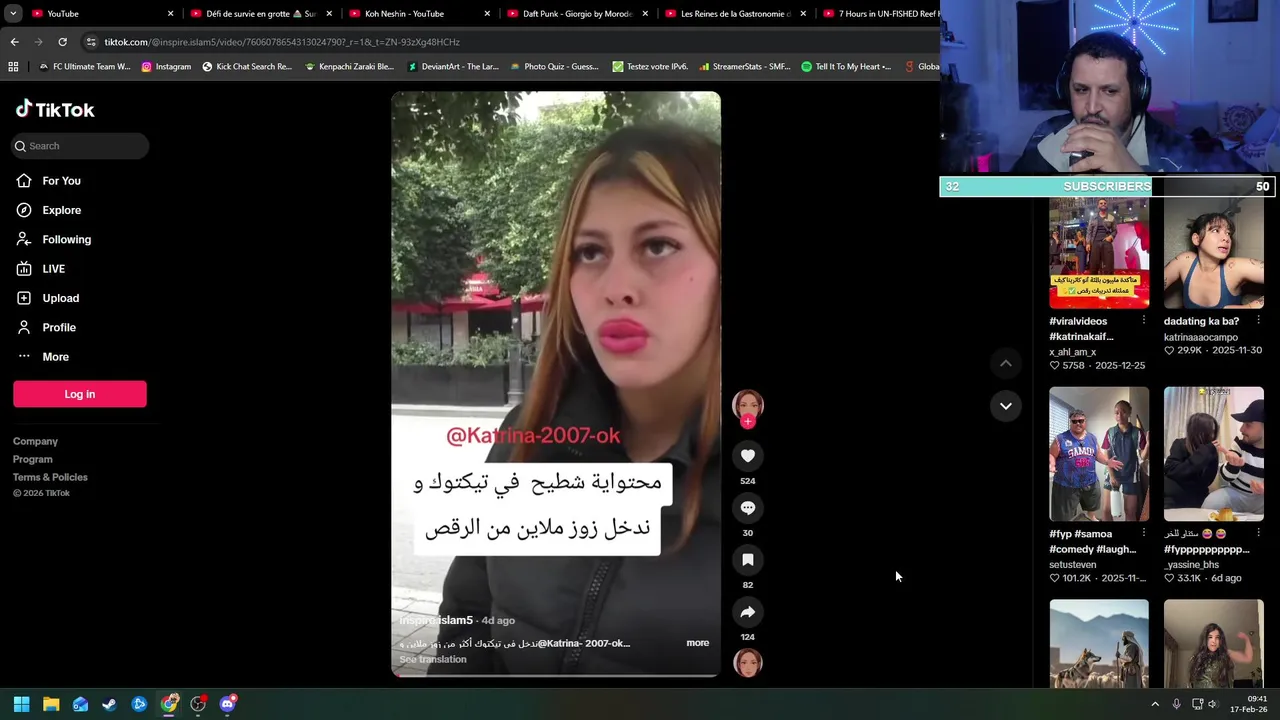Go to previous video with up chevron
Screen dimensions: 1280x720
1005,364
